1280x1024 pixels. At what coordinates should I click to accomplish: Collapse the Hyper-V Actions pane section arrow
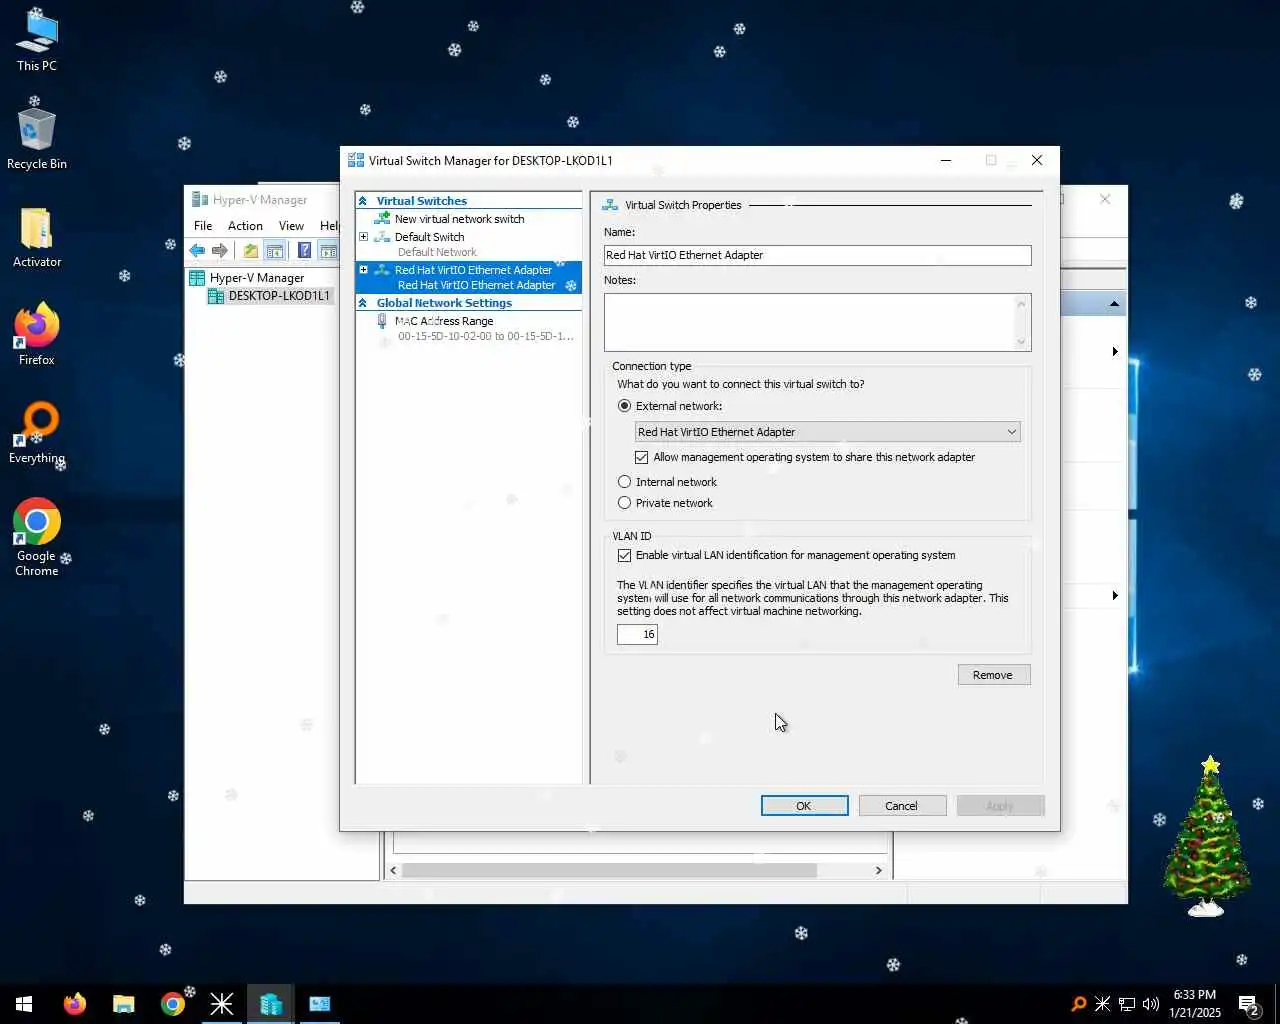[x=1114, y=304]
